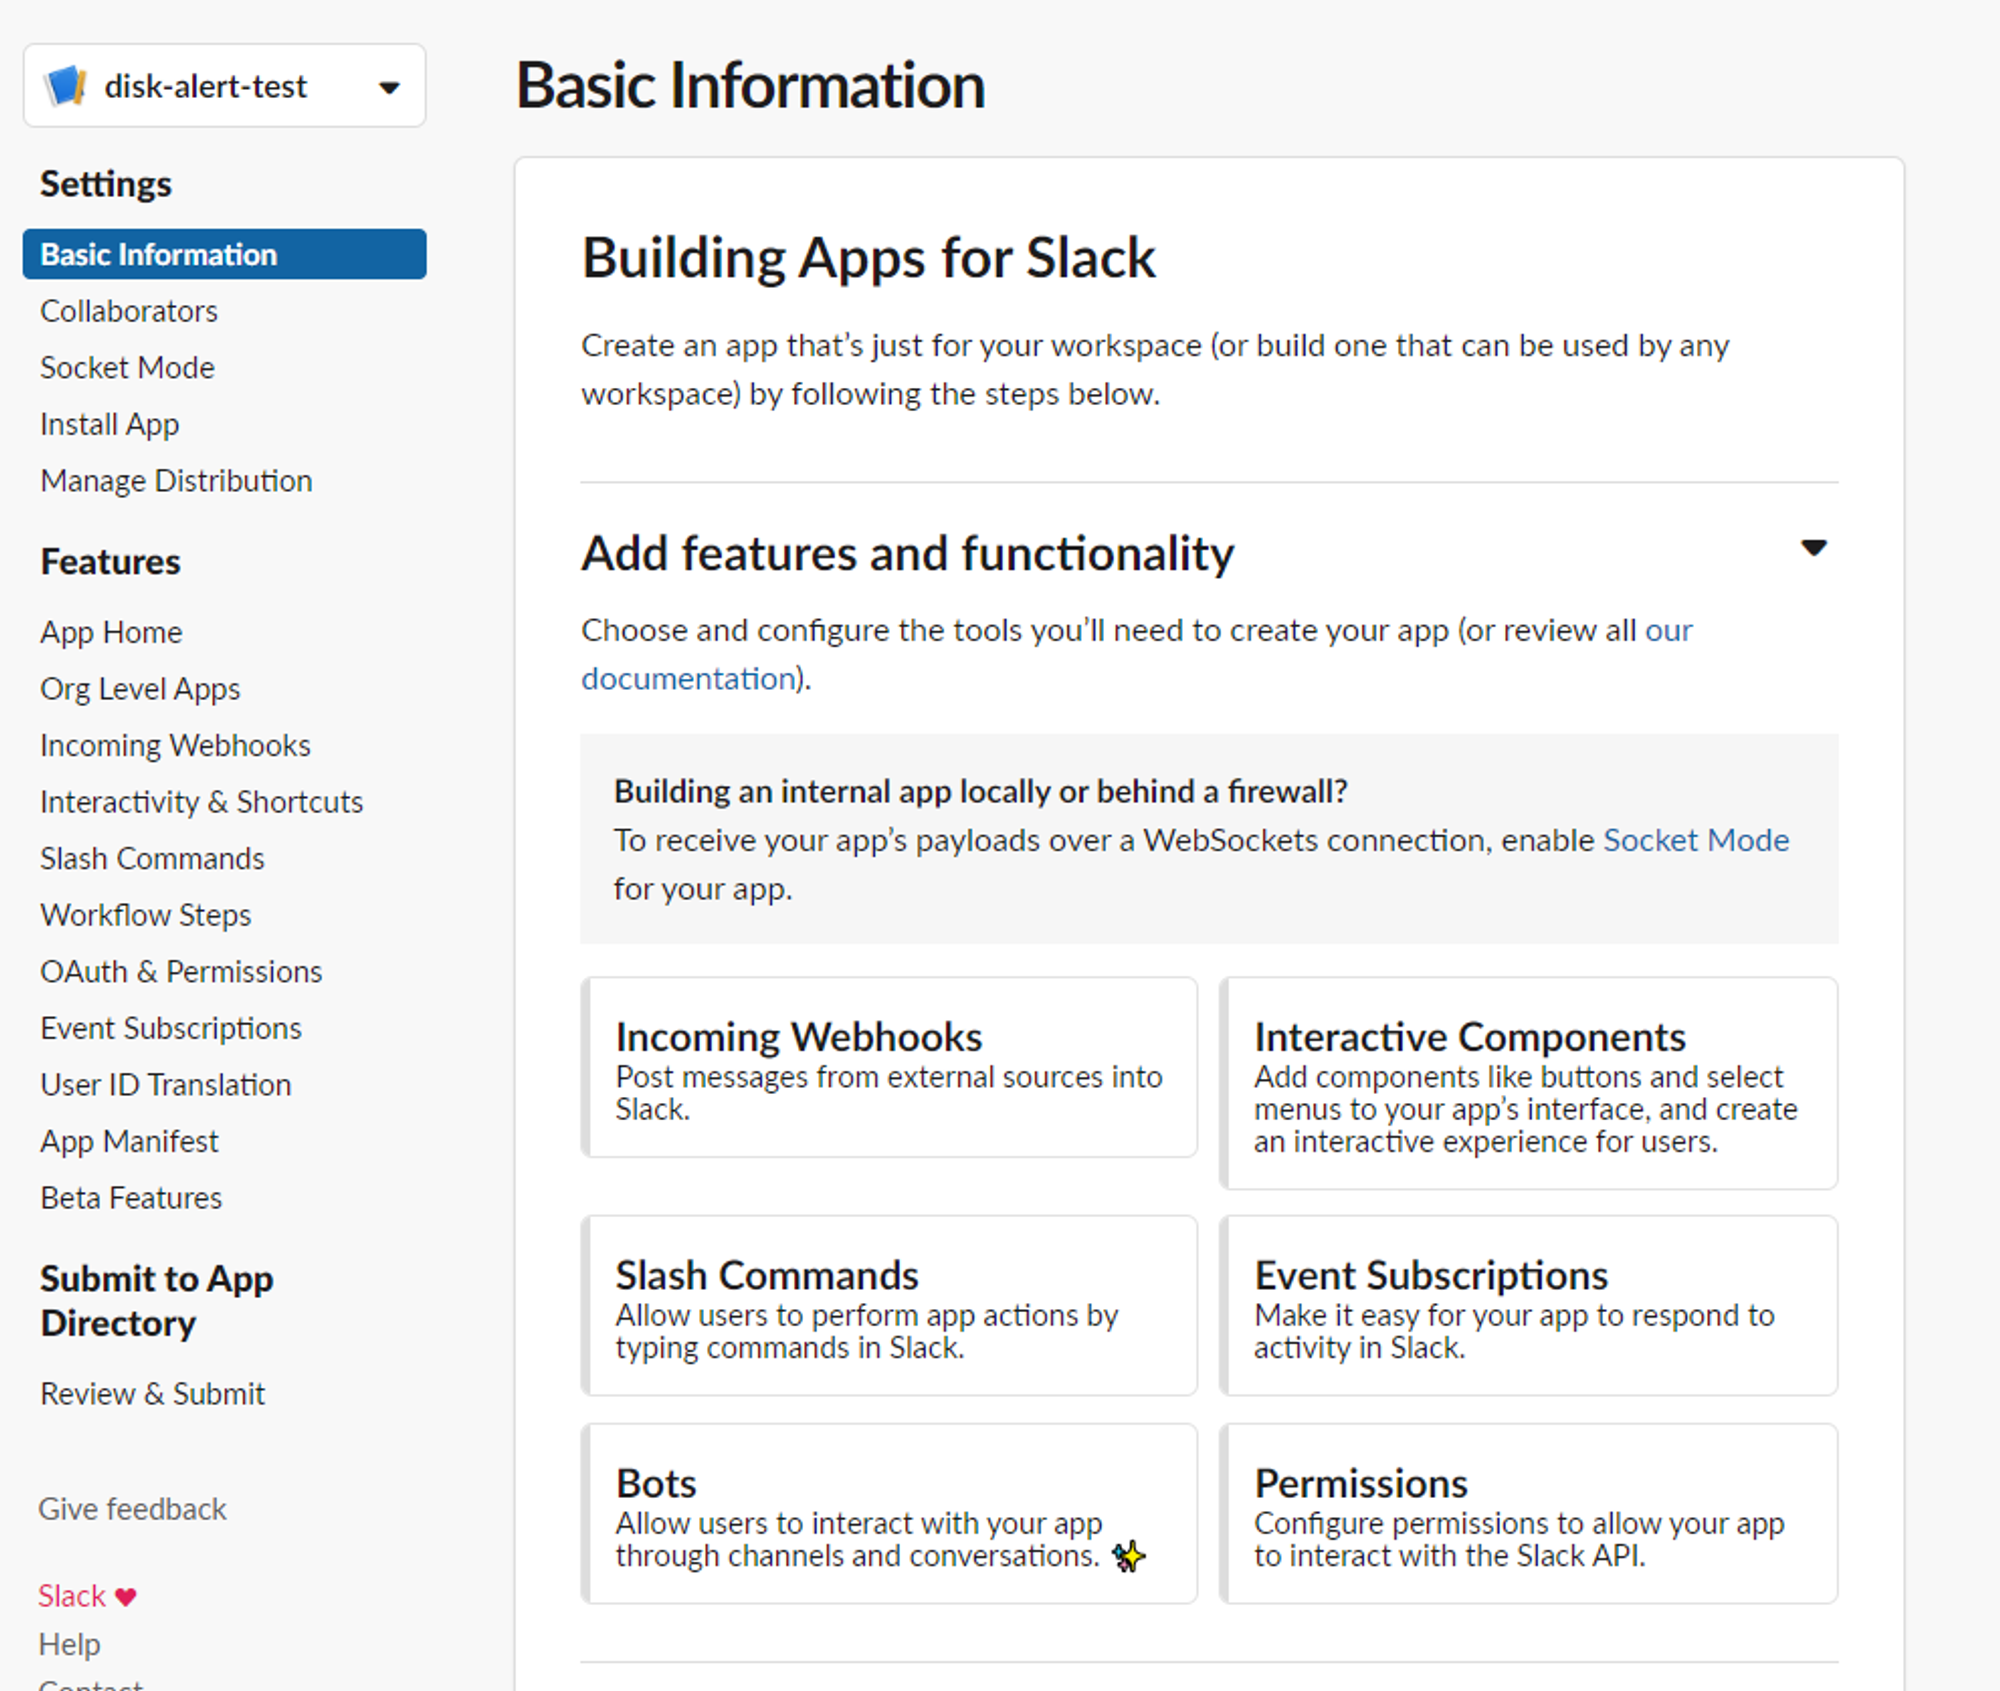
Task: Click the heart icon beside Slack
Action: [x=126, y=1596]
